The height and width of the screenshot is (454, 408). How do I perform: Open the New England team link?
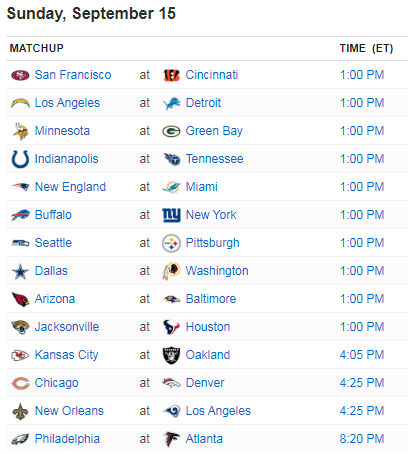70,187
